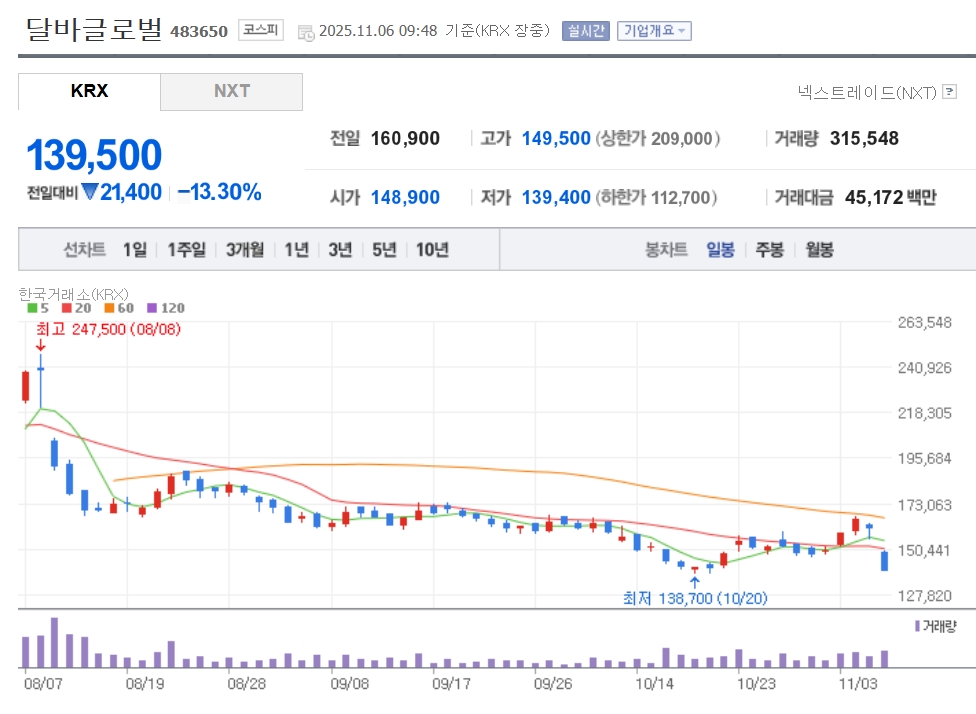Select the 월봉 monthly candle chart option

[819, 250]
